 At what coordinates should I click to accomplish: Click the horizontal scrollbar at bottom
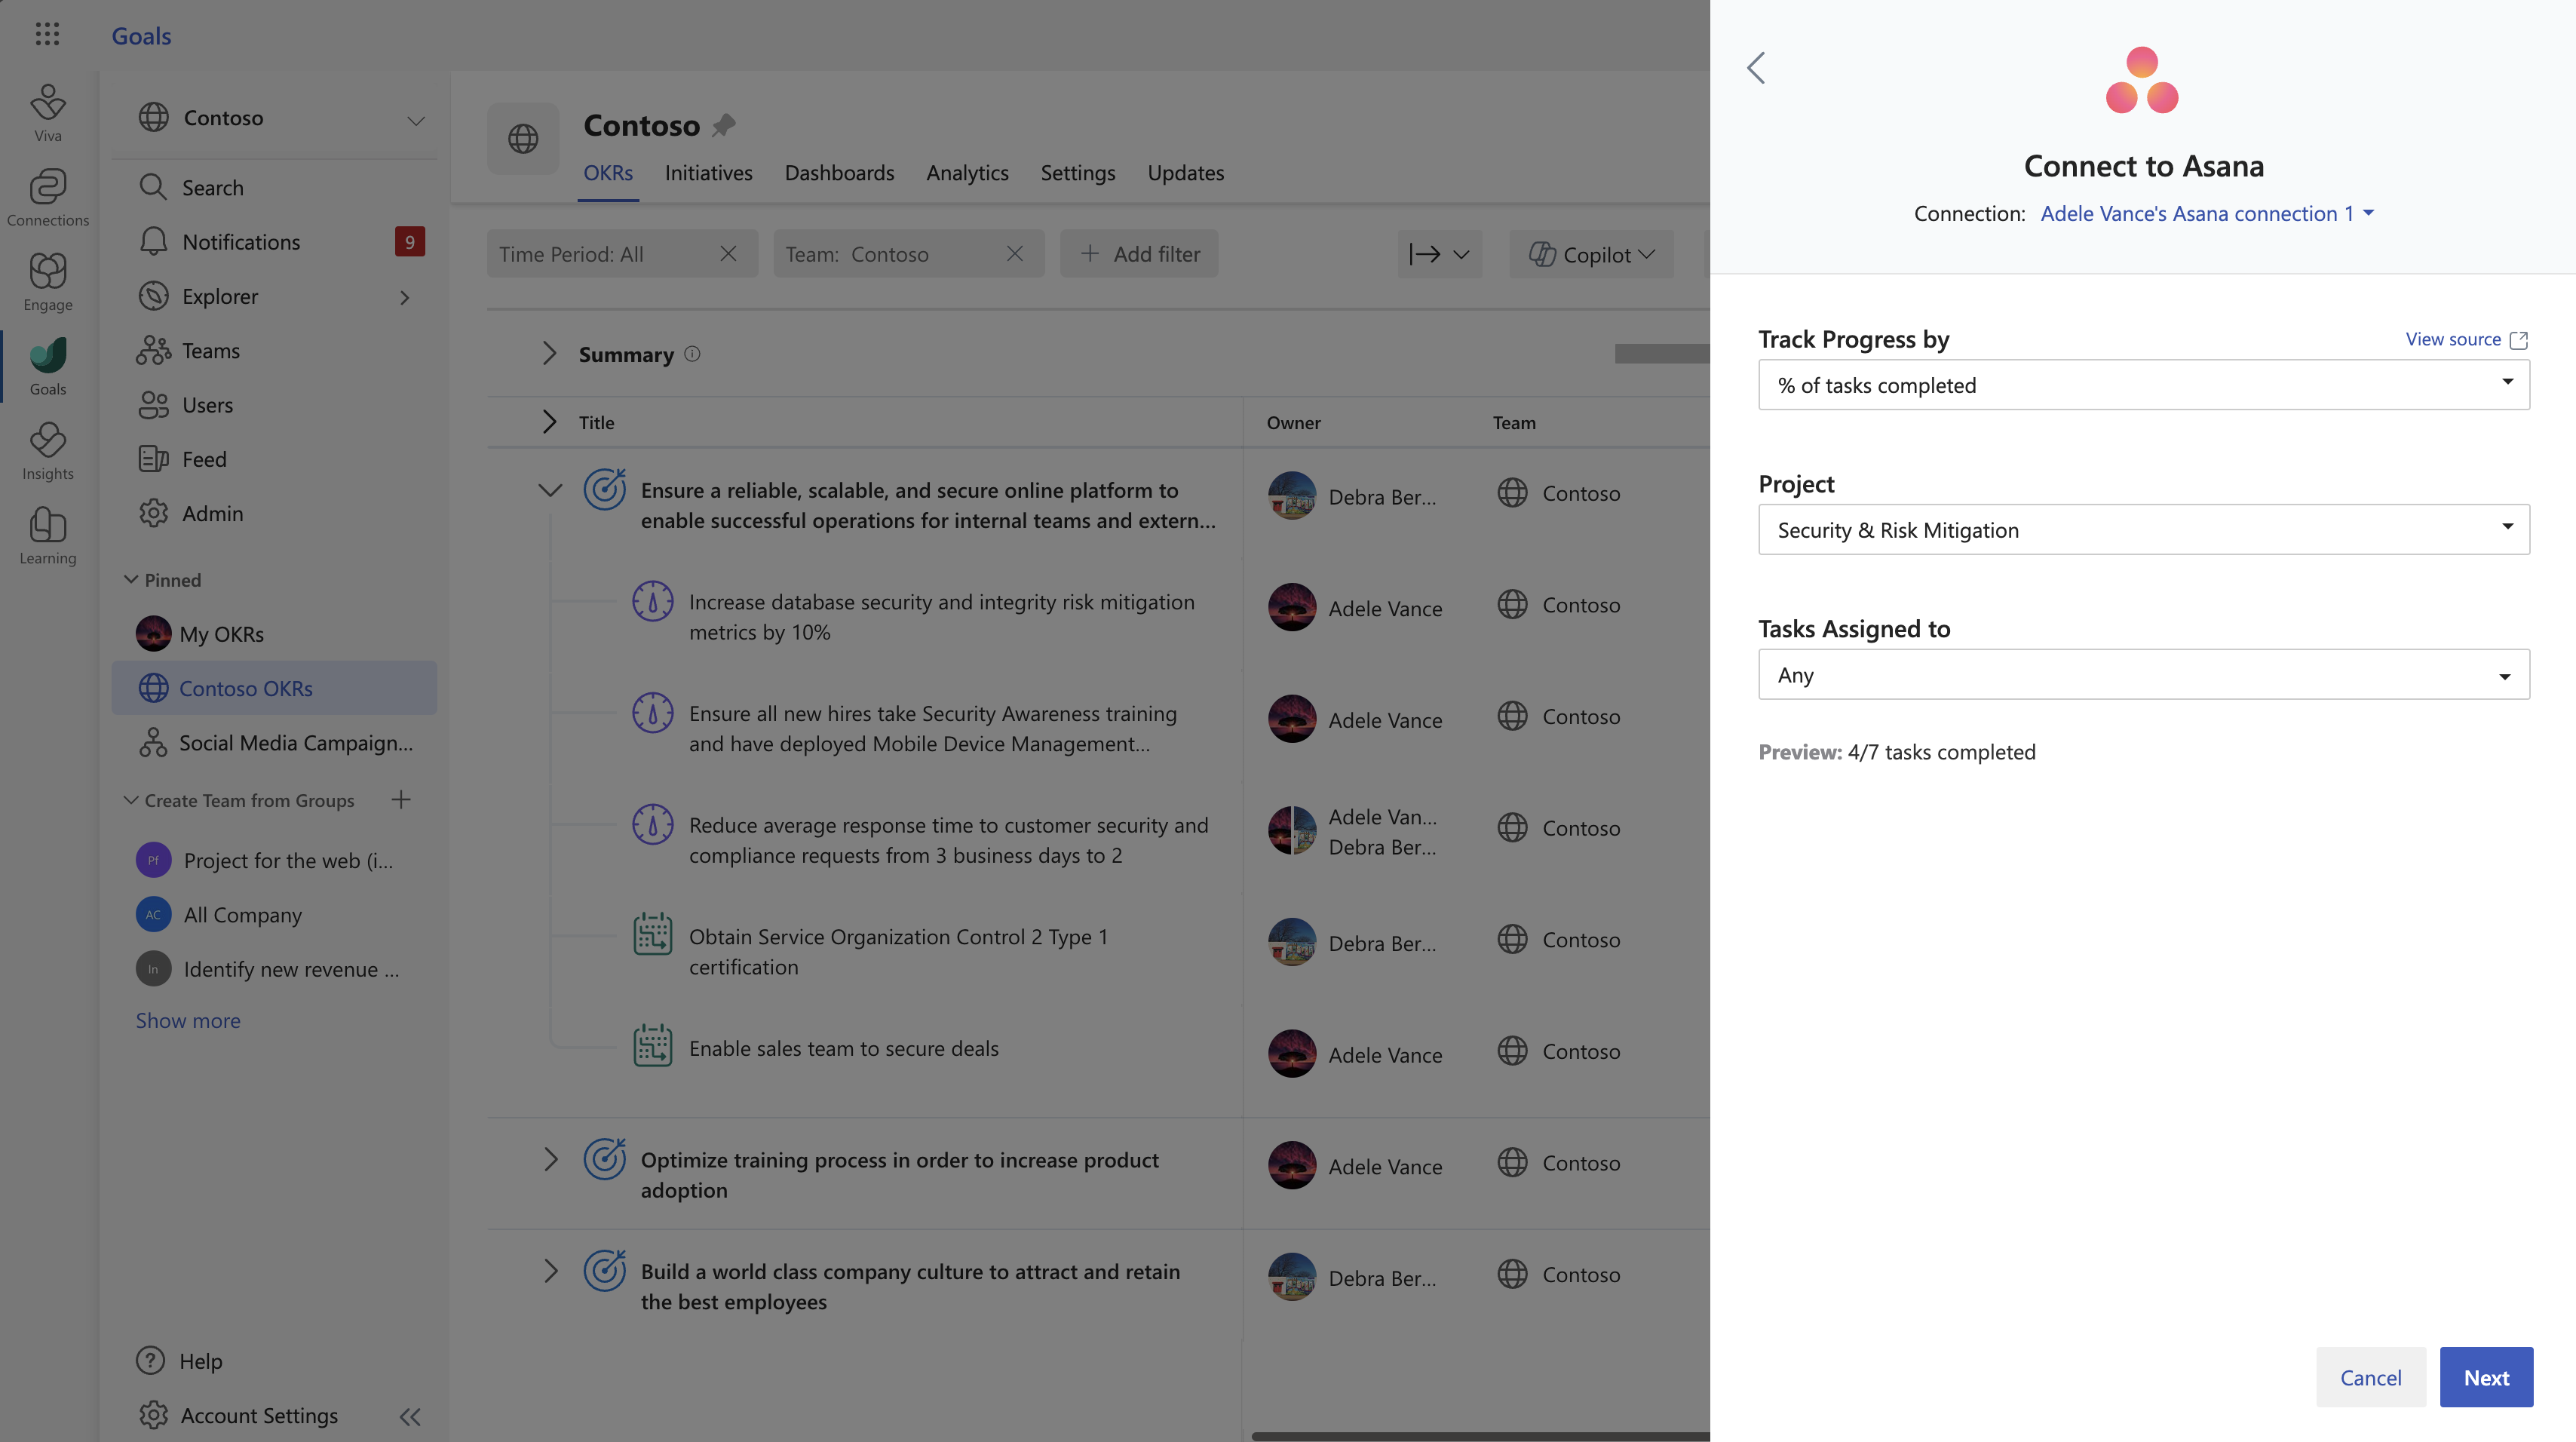click(x=1480, y=1436)
